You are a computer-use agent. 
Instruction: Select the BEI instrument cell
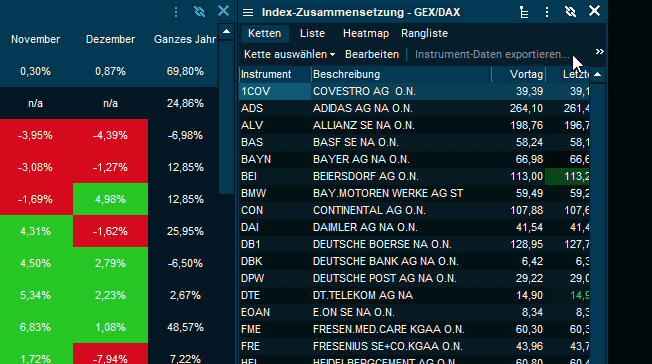[275, 176]
